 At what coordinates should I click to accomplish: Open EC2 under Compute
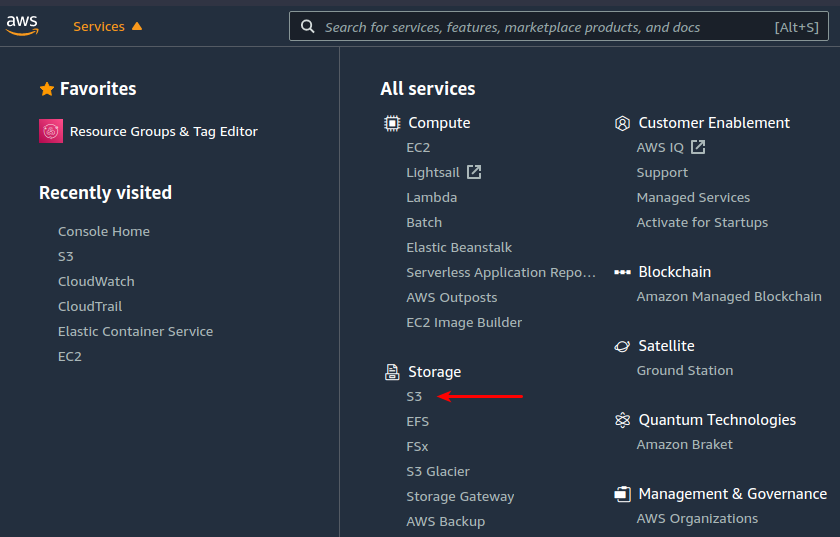pyautogui.click(x=418, y=147)
